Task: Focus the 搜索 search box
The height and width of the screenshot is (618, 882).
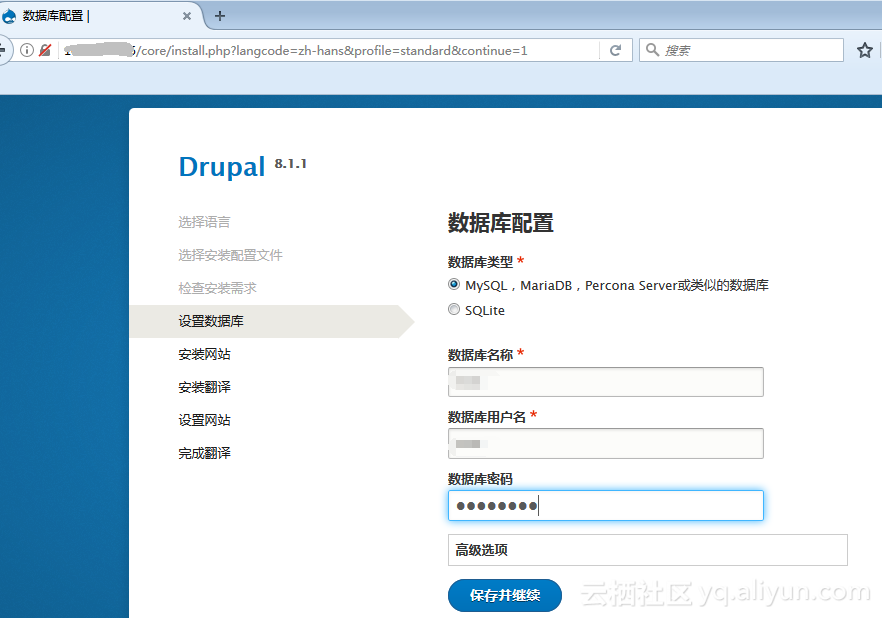Action: click(741, 50)
